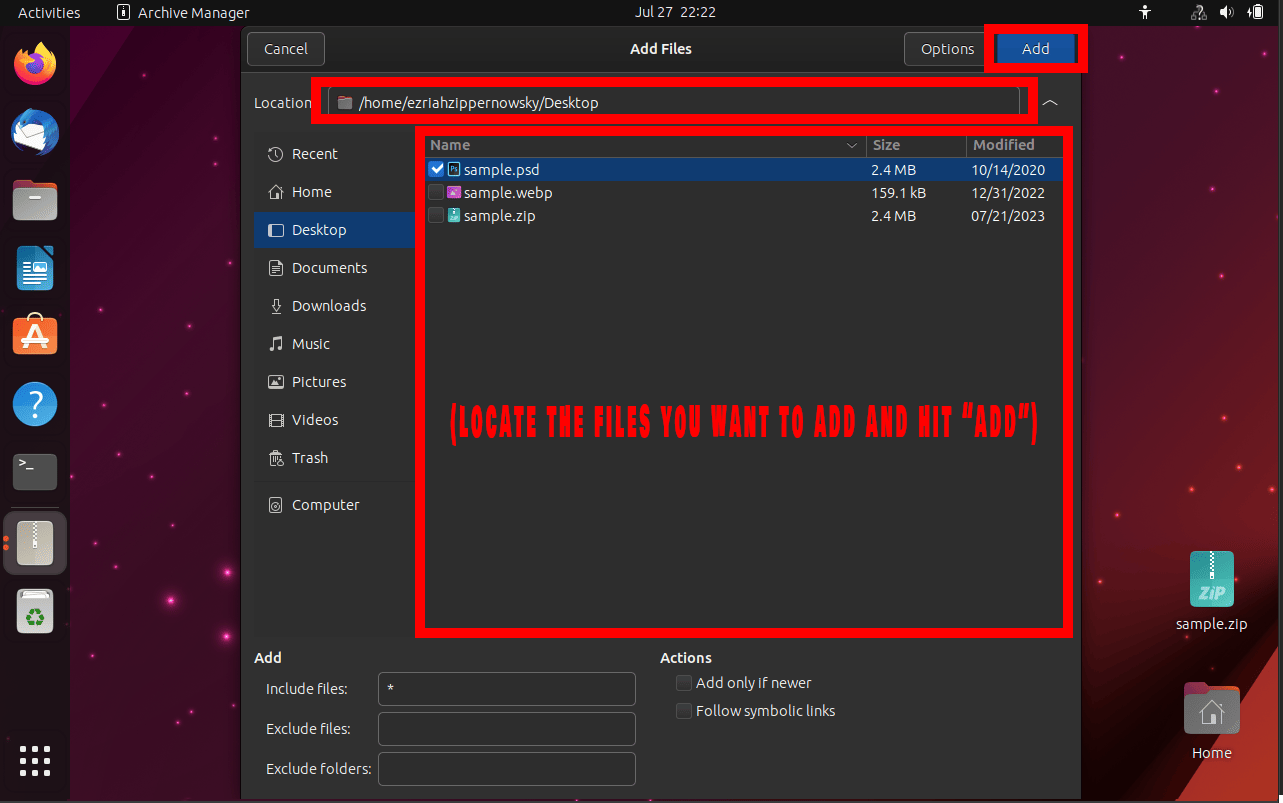Screen dimensions: 1283x803
Task: Open the Activities overview
Action: point(47,12)
